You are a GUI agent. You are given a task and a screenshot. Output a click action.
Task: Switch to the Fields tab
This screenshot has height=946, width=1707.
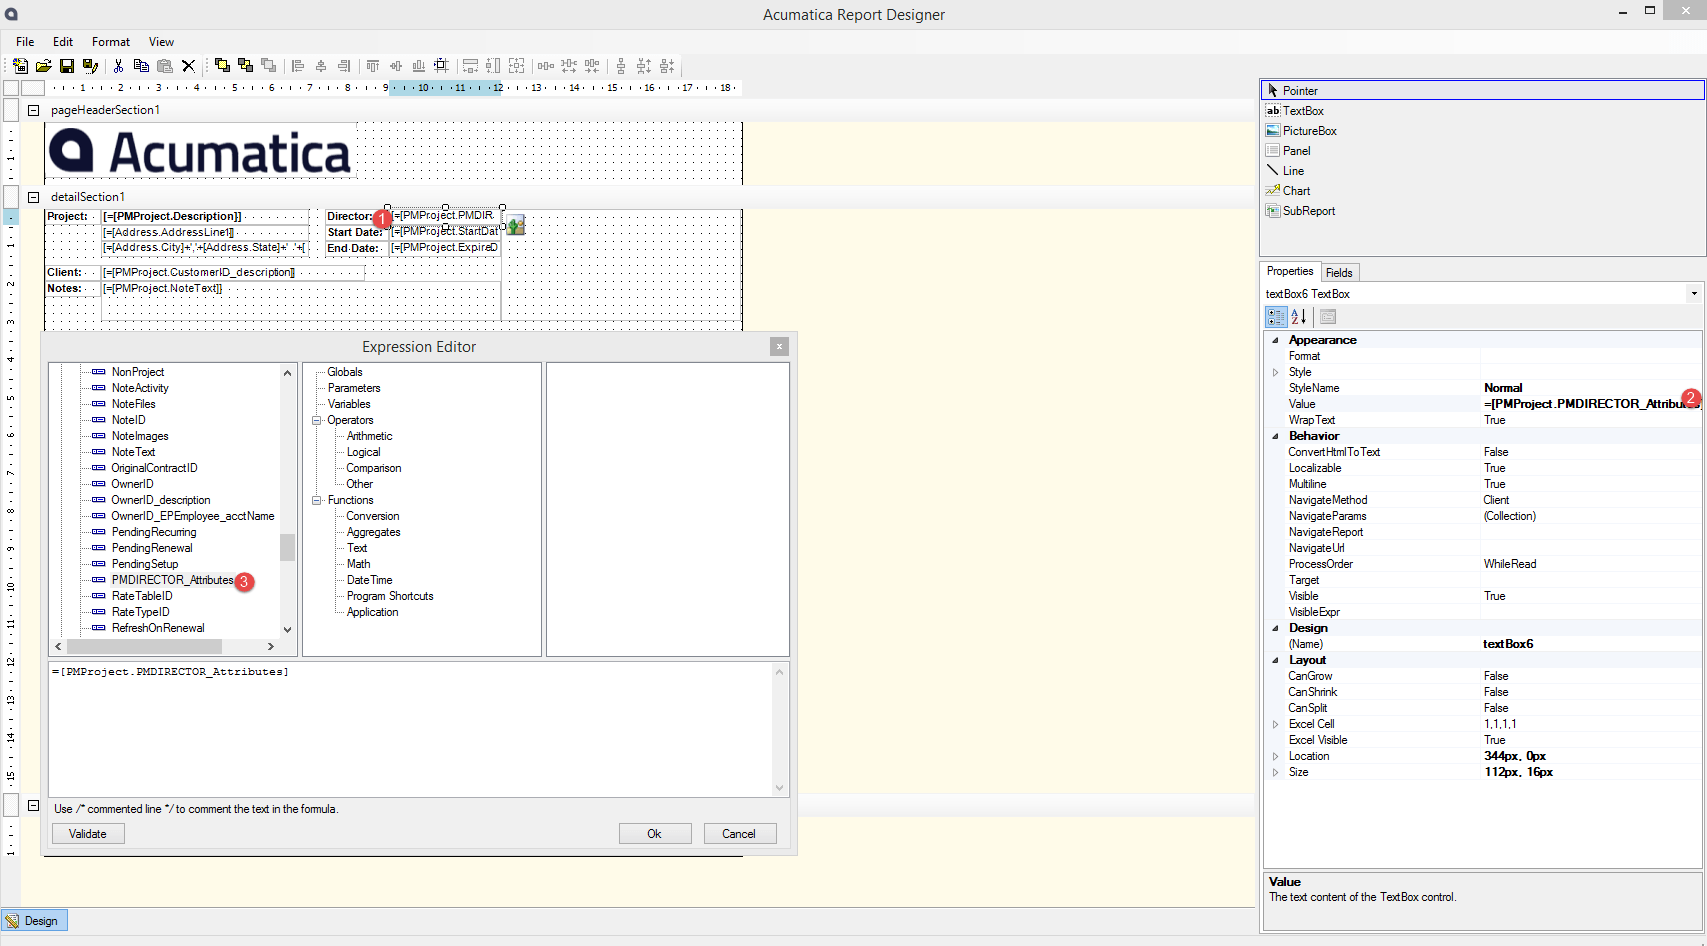(1339, 273)
